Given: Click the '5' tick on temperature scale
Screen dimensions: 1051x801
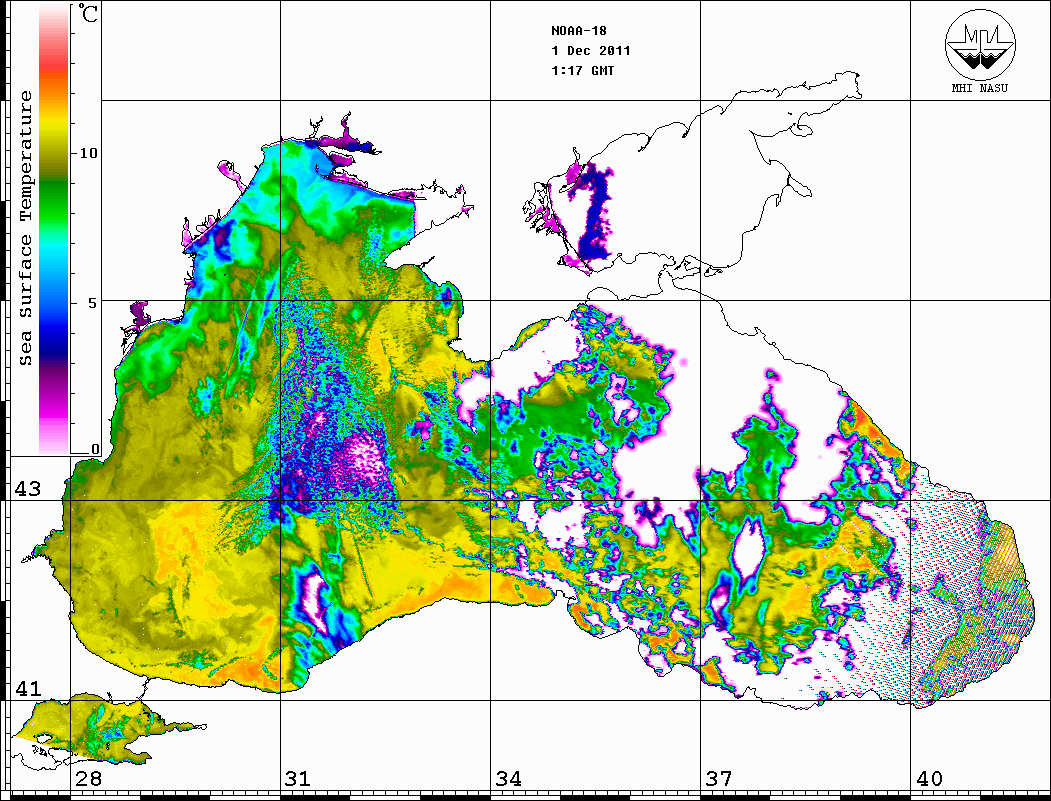Looking at the screenshot, I should [92, 303].
